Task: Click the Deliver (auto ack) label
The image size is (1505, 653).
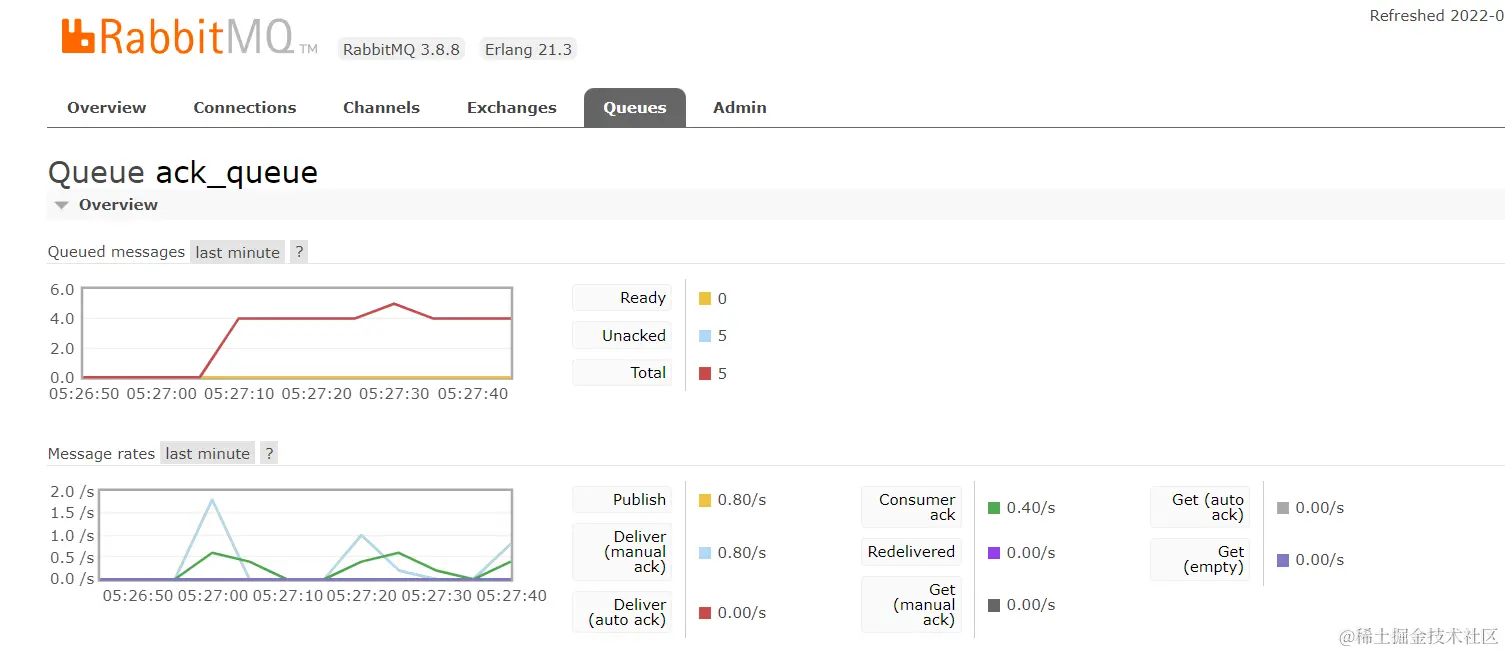Action: [x=622, y=612]
